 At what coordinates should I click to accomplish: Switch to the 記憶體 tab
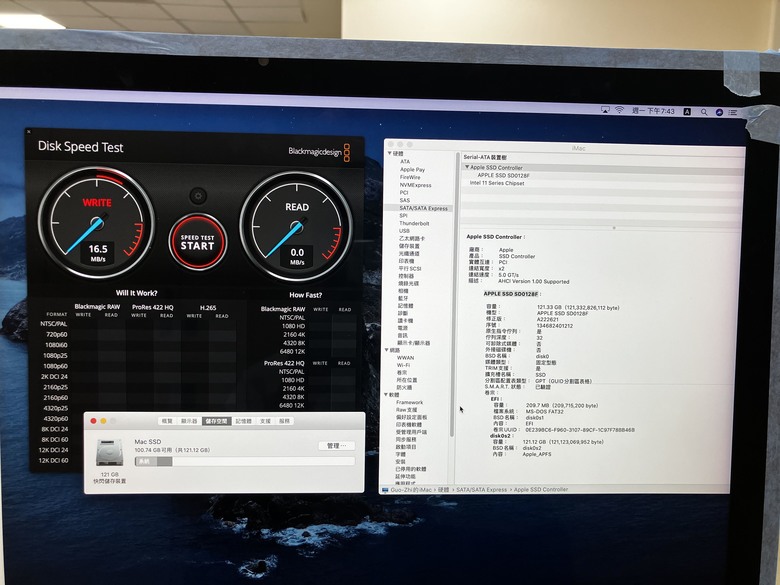click(x=243, y=421)
